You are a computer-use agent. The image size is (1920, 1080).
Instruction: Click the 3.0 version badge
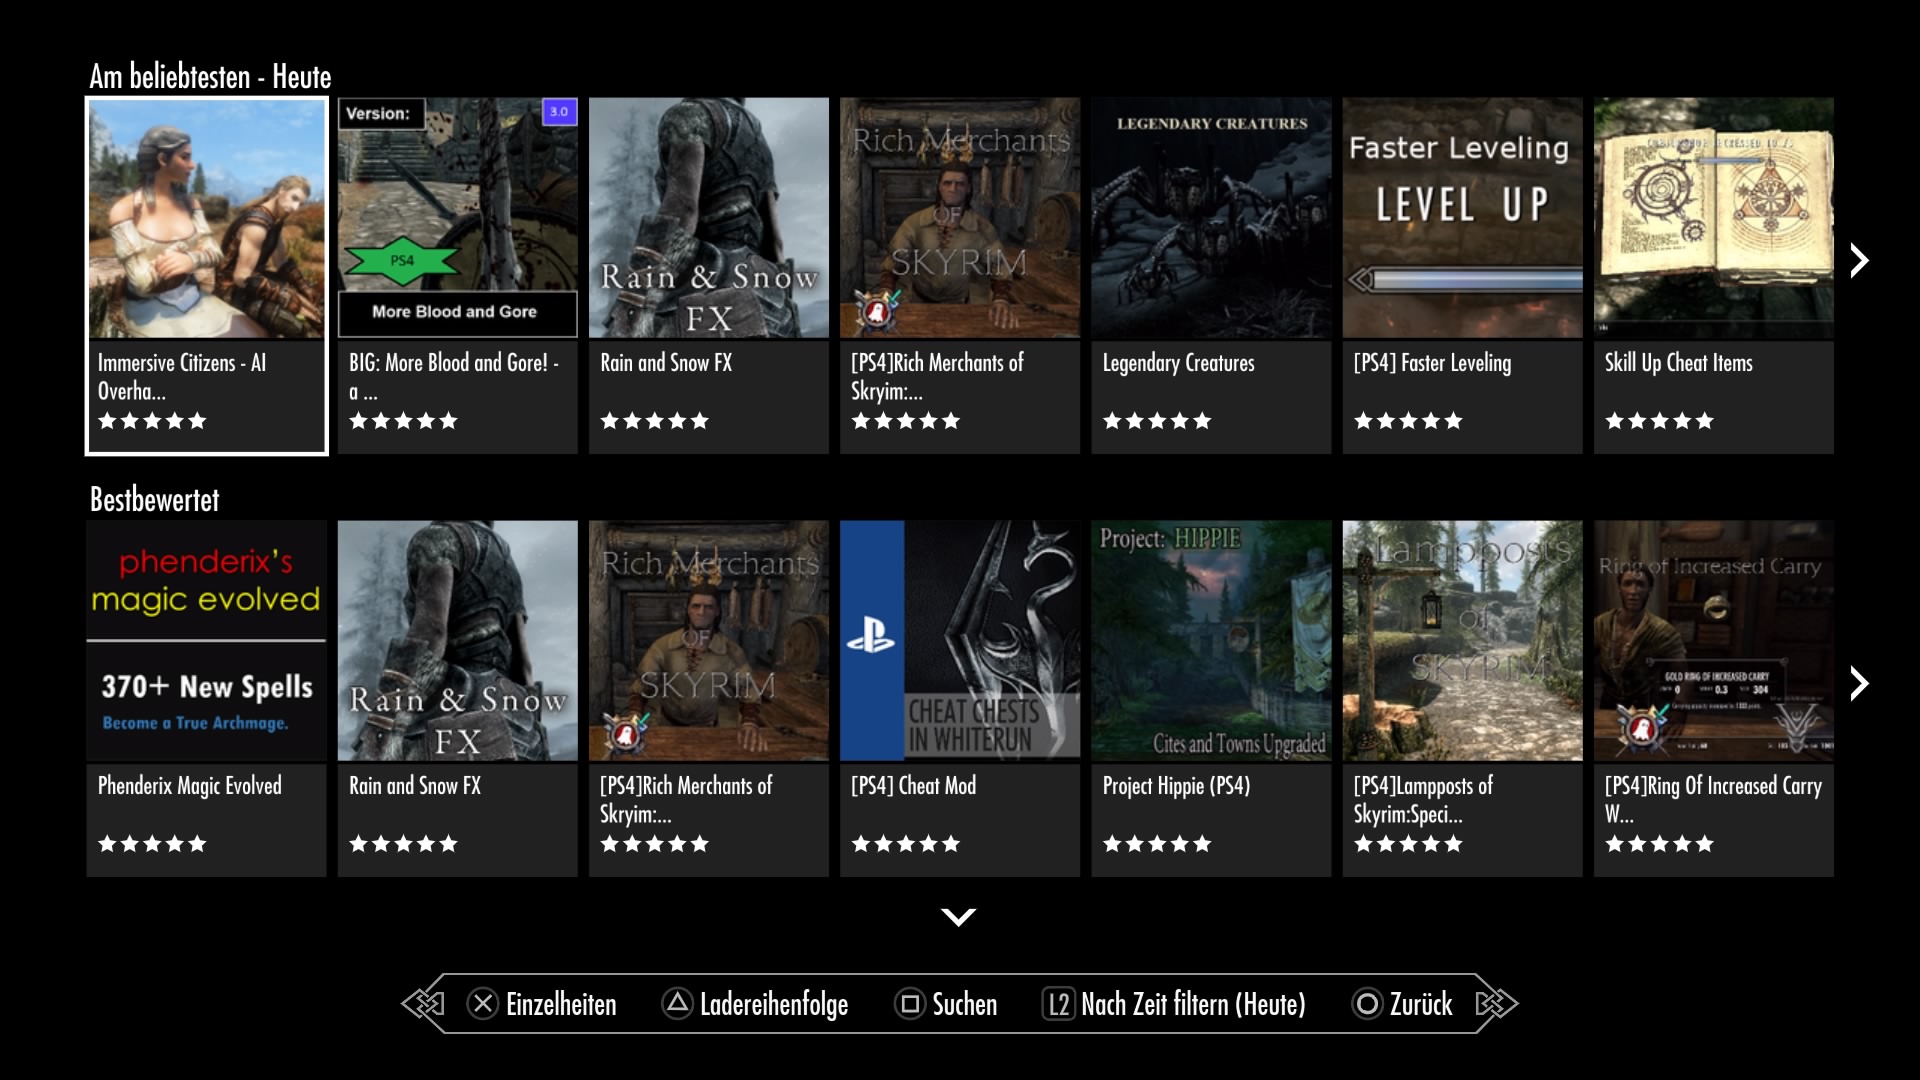click(559, 112)
